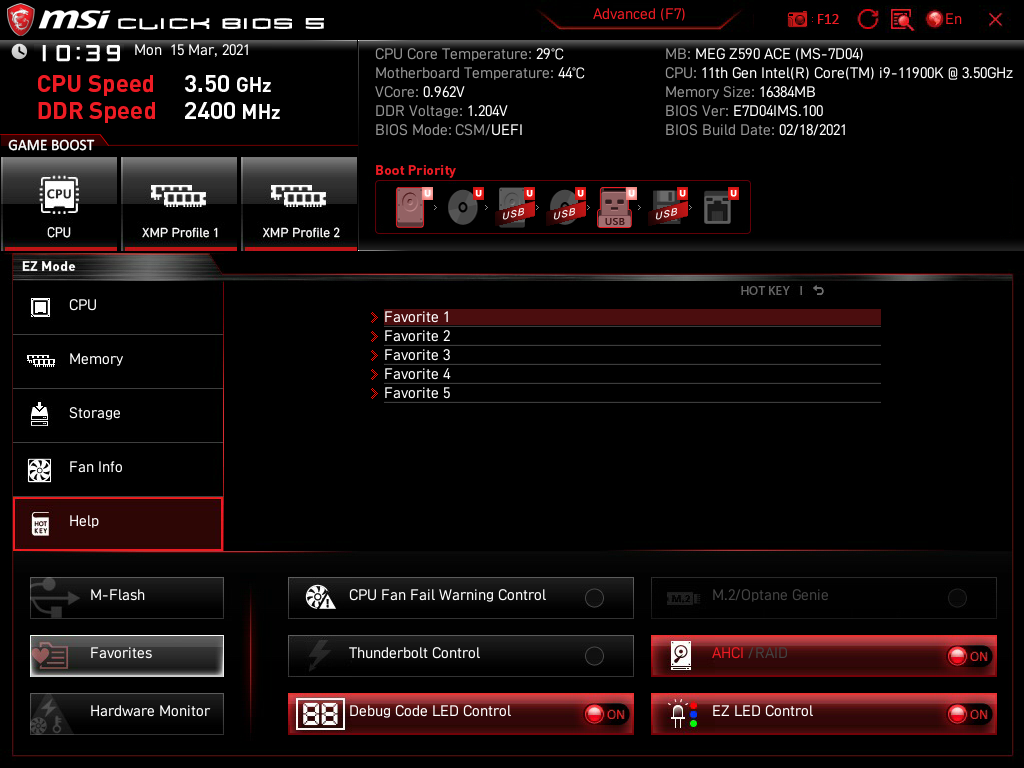Screen dimensions: 1024x768
Task: Click the Boot Priority heading
Action: pos(415,170)
